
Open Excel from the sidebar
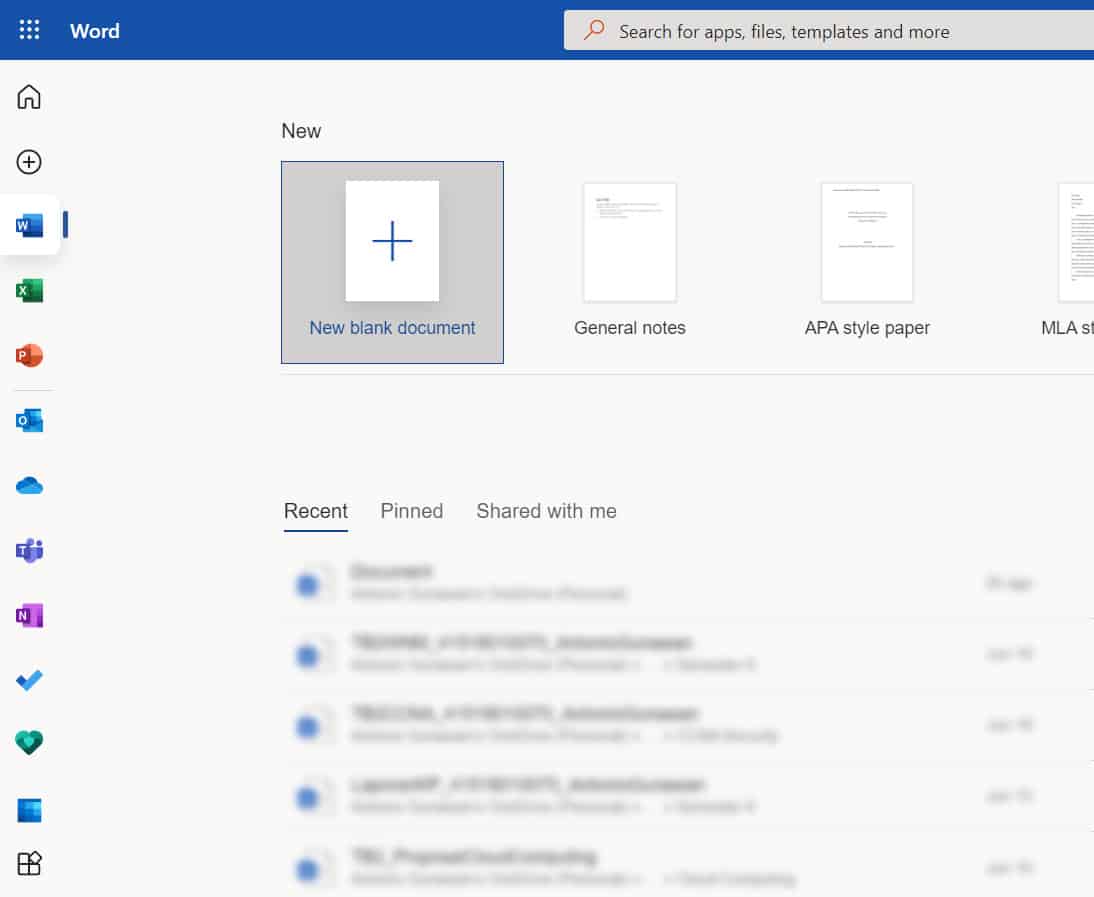(29, 291)
